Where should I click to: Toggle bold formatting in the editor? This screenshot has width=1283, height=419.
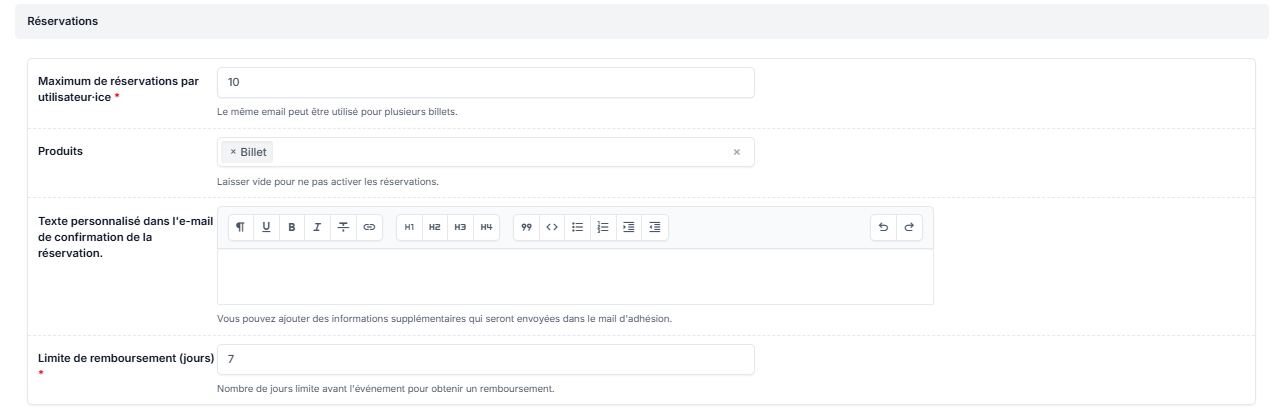pos(292,227)
